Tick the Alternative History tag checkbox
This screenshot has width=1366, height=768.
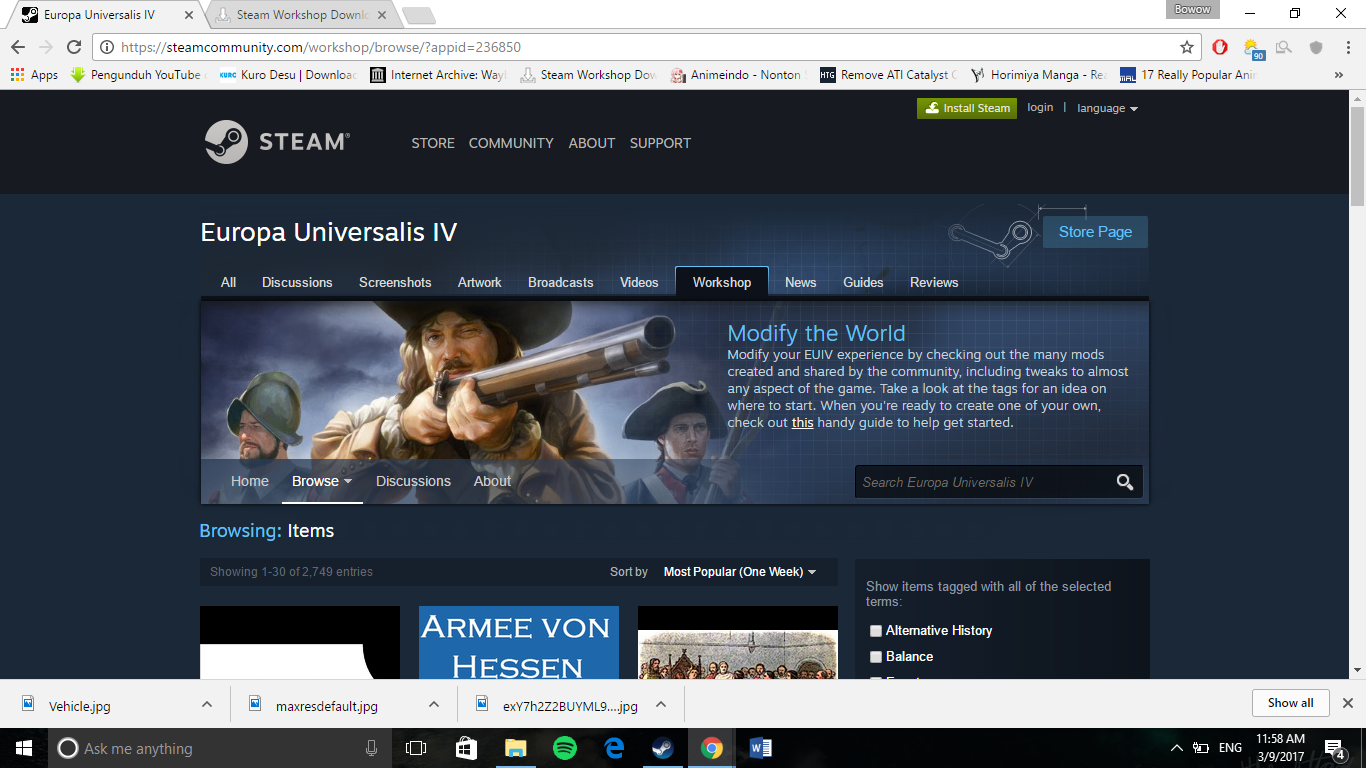point(876,631)
